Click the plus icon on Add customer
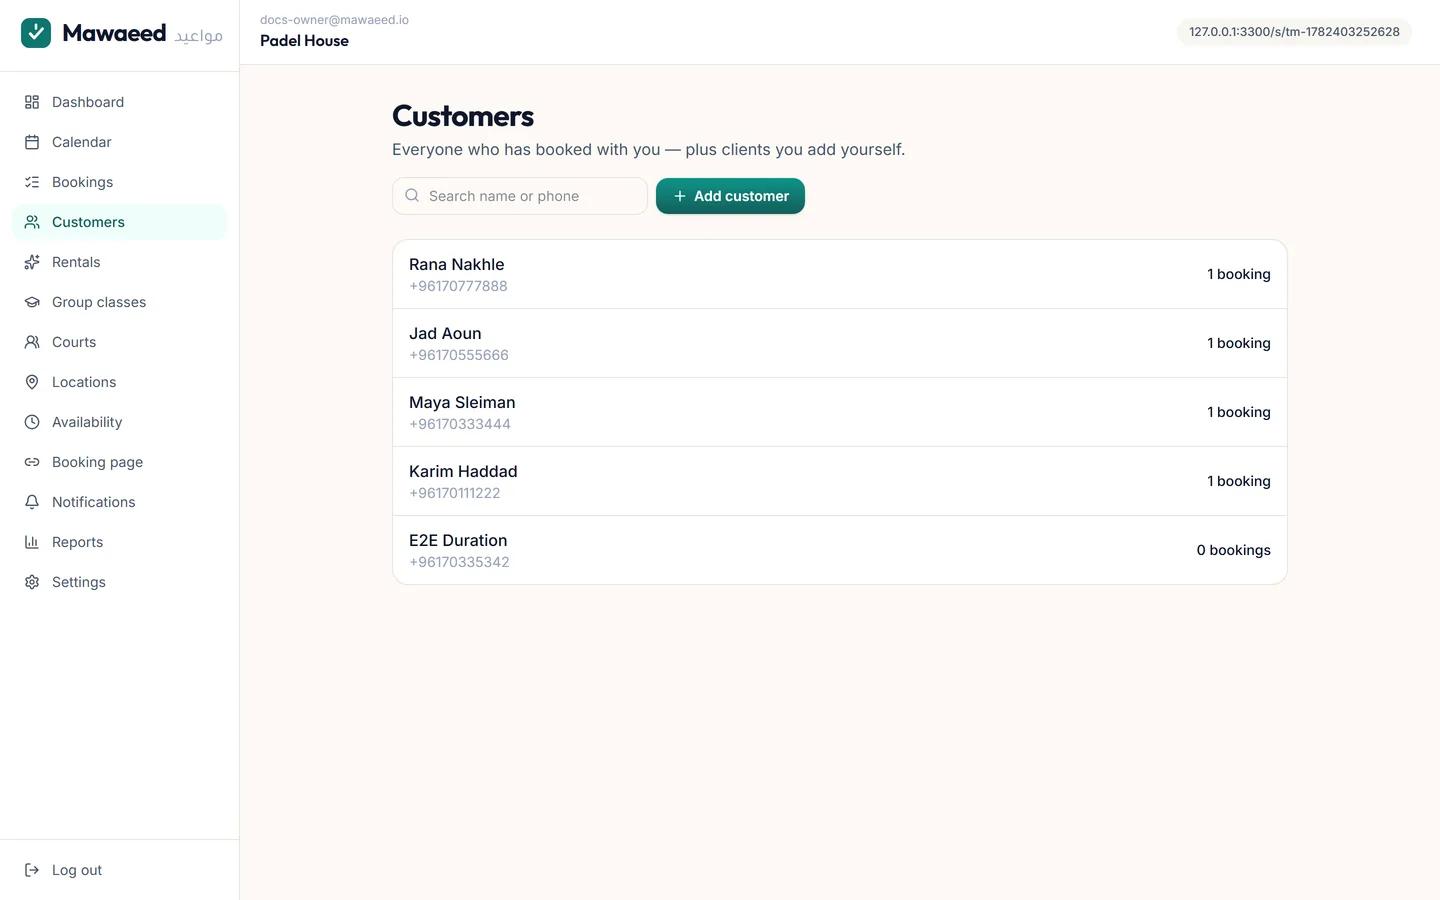 click(680, 196)
